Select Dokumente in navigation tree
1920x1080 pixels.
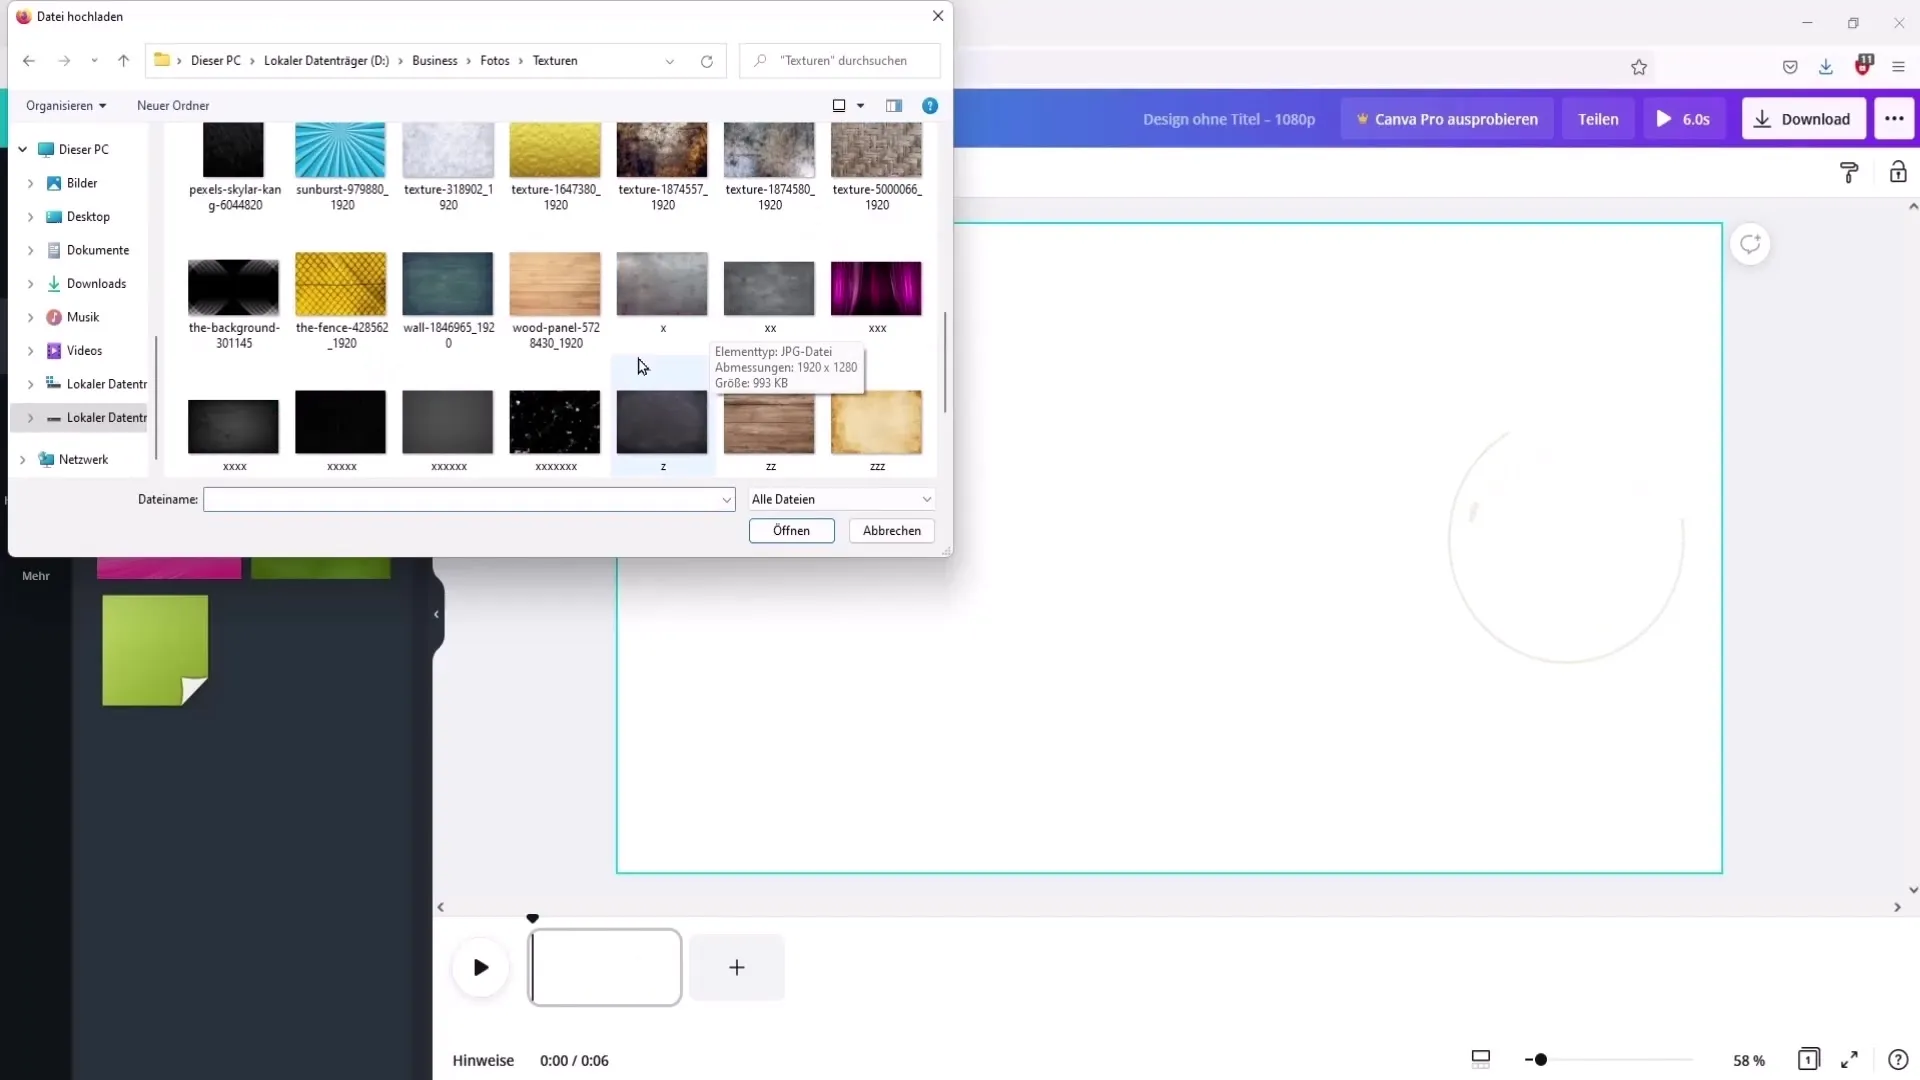click(98, 250)
